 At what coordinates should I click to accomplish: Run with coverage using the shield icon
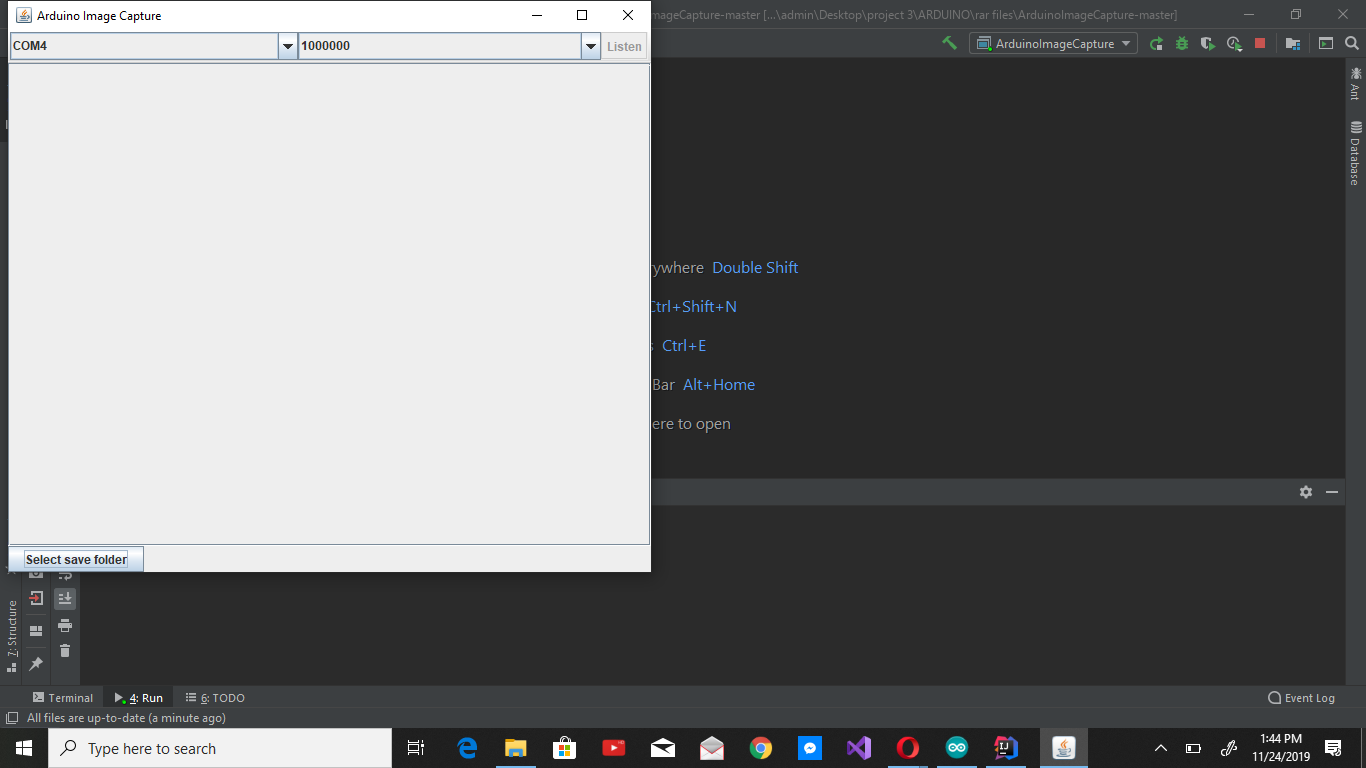pyautogui.click(x=1207, y=44)
